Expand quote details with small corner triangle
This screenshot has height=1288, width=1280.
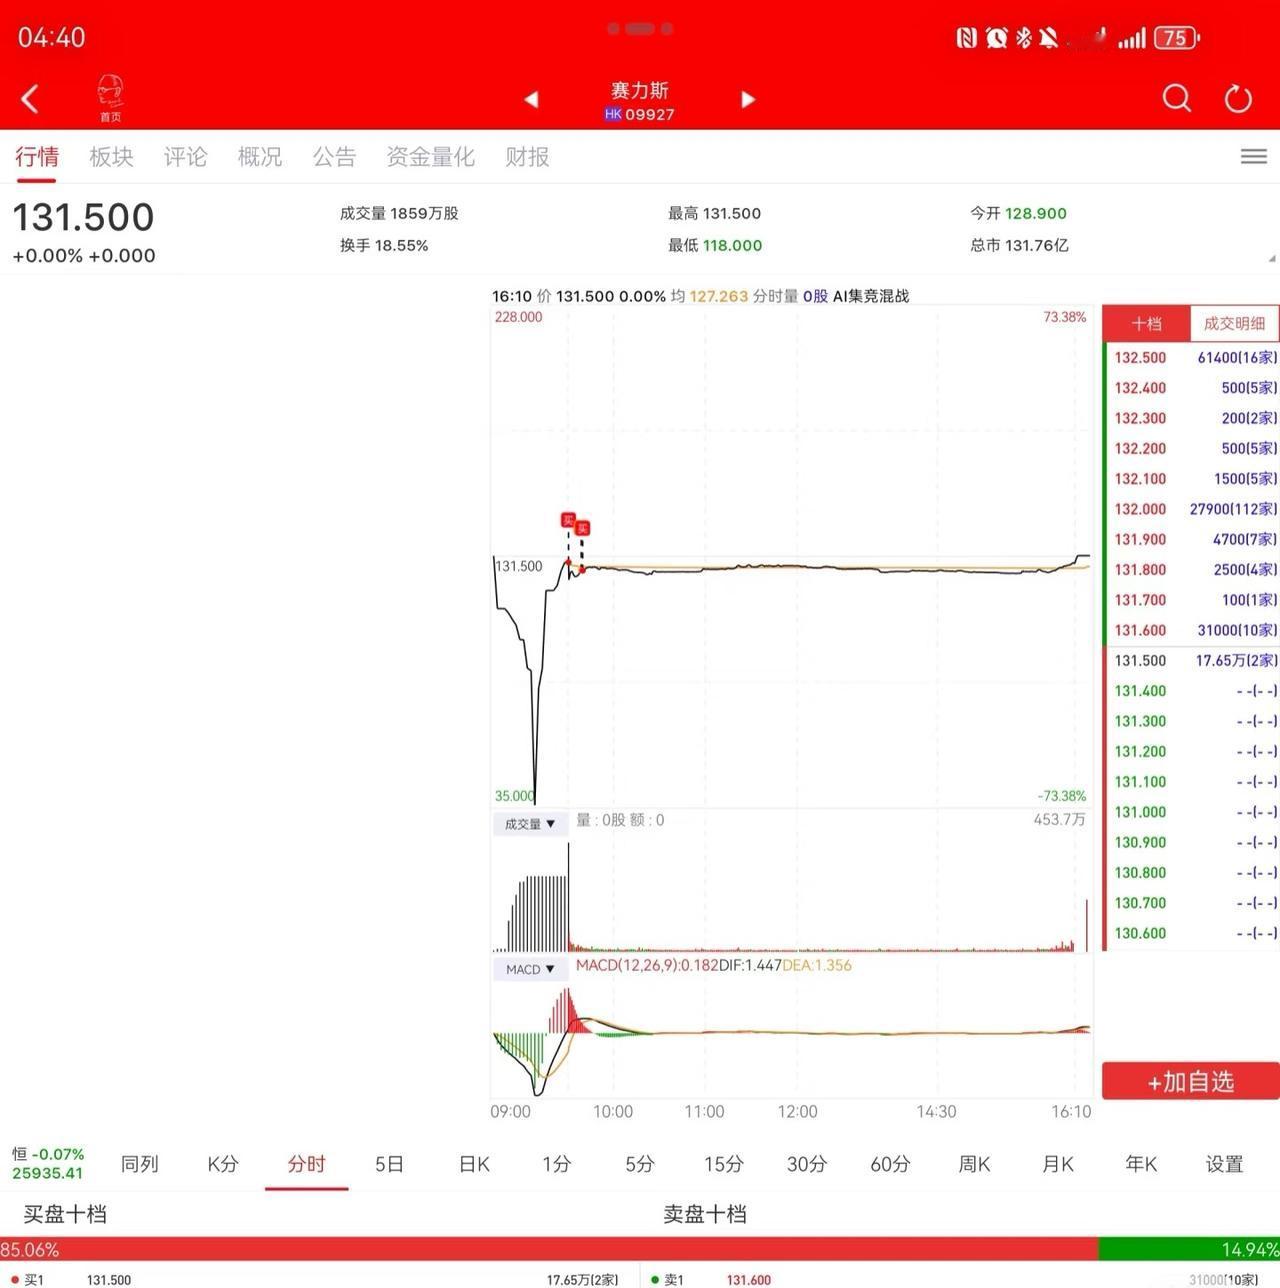(1271, 259)
